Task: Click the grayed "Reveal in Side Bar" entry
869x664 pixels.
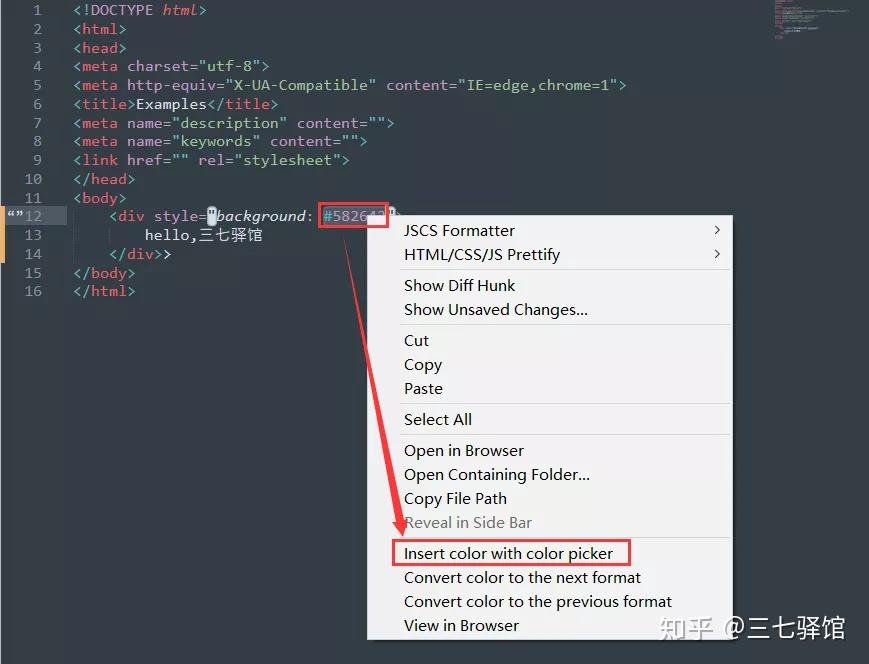Action: [x=466, y=522]
